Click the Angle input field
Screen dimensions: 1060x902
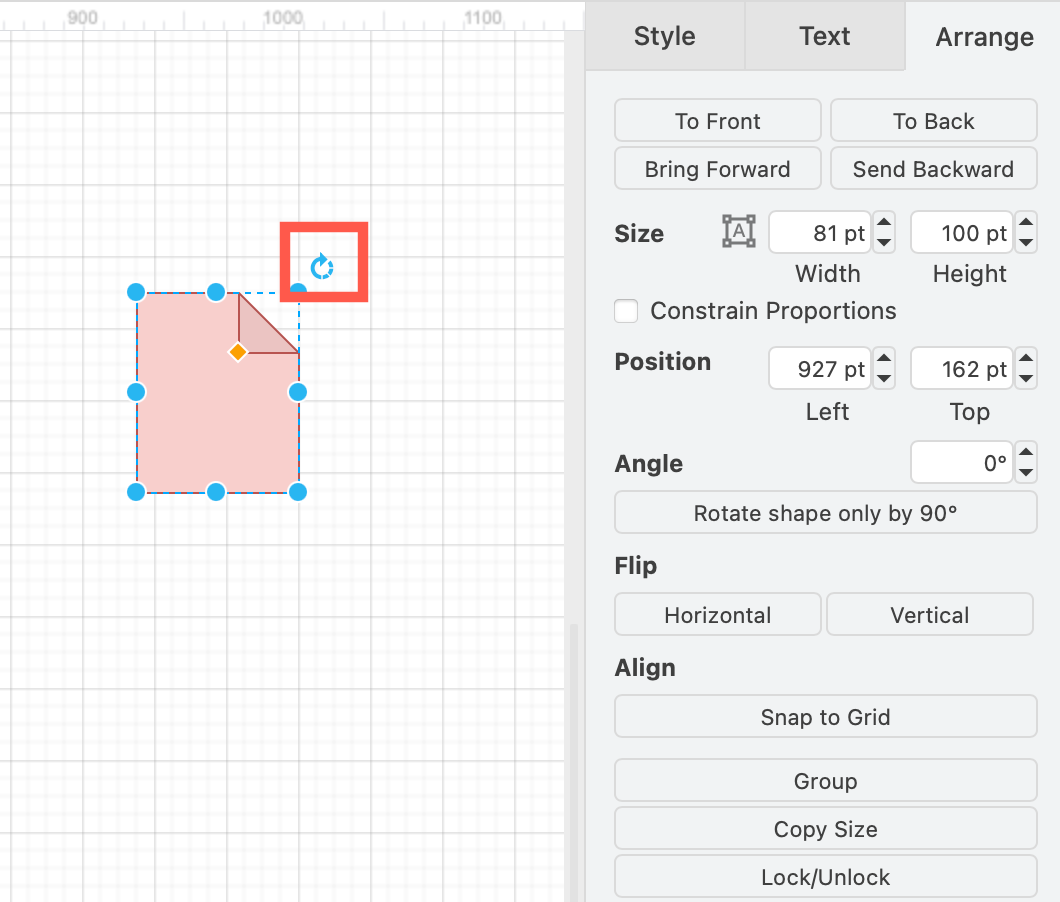click(x=960, y=462)
